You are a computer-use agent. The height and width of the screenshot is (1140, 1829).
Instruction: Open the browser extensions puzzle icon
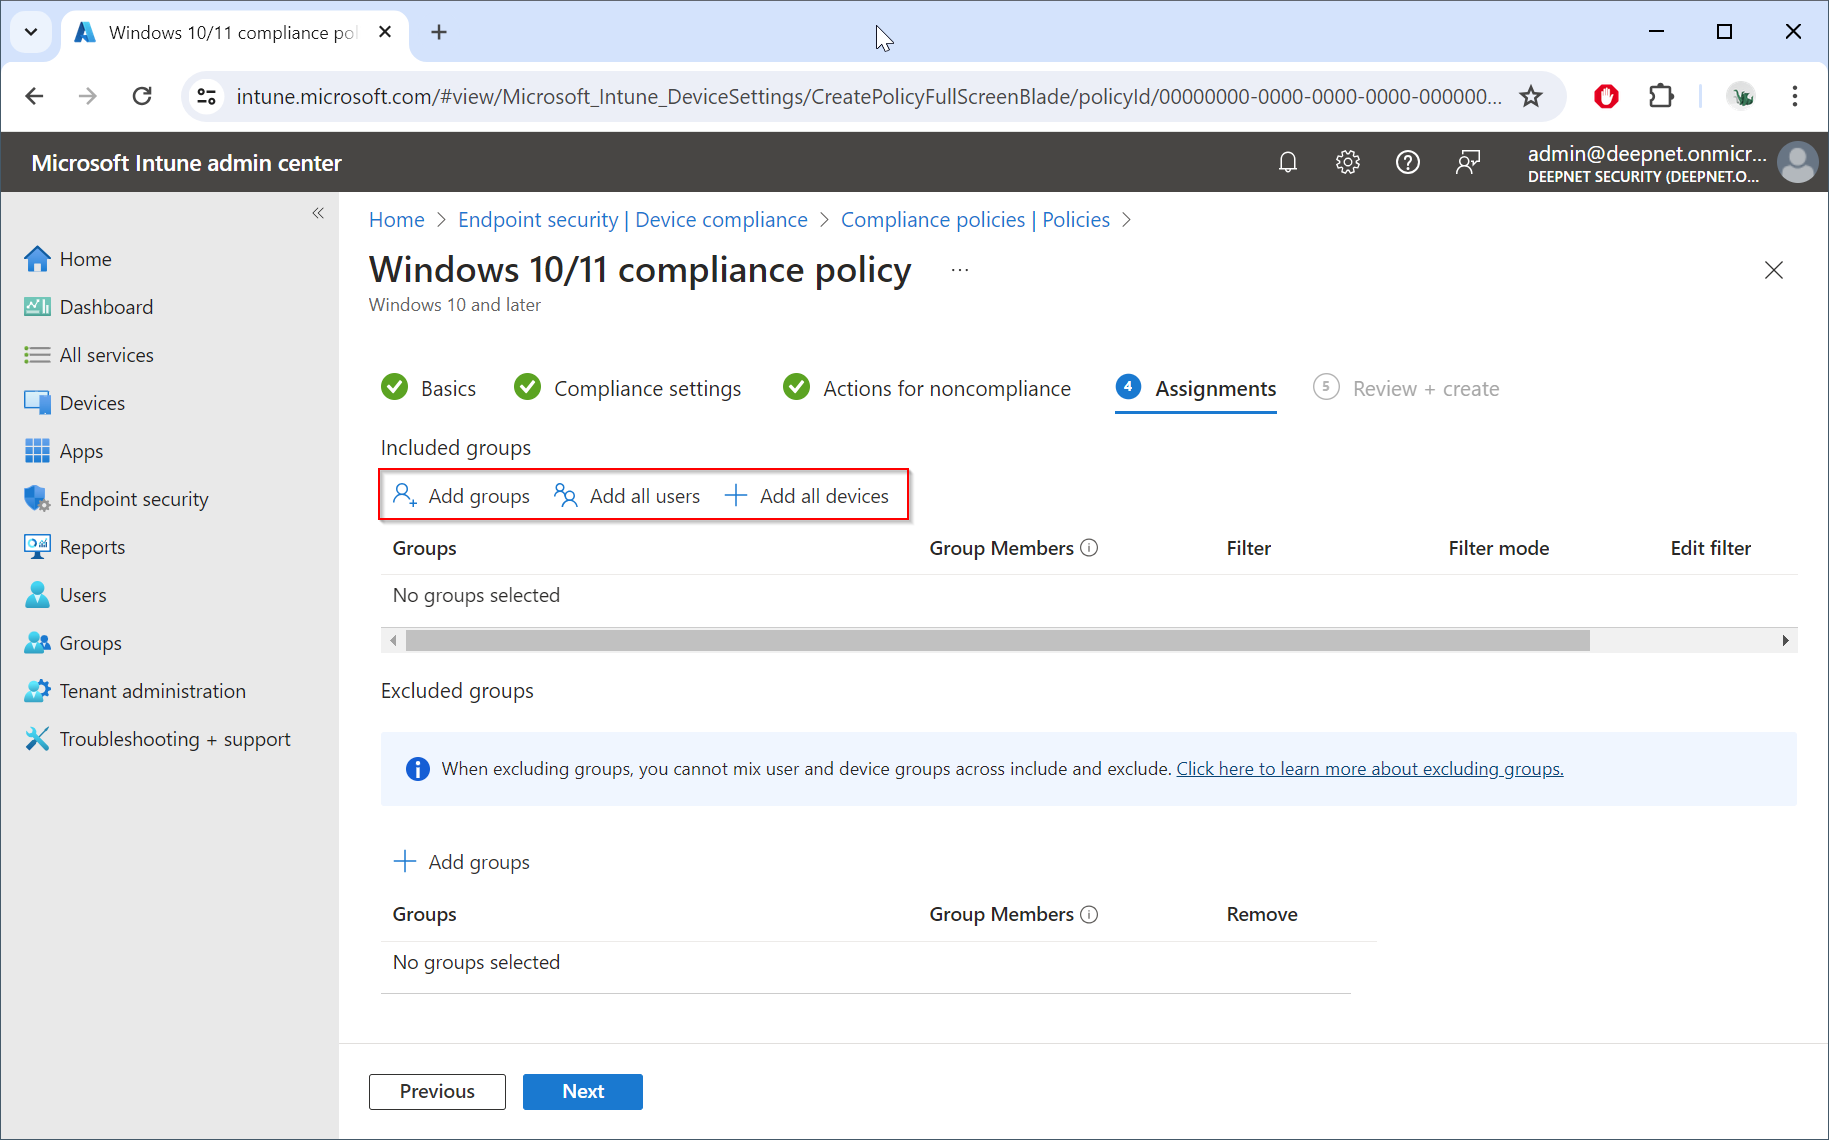(x=1660, y=96)
